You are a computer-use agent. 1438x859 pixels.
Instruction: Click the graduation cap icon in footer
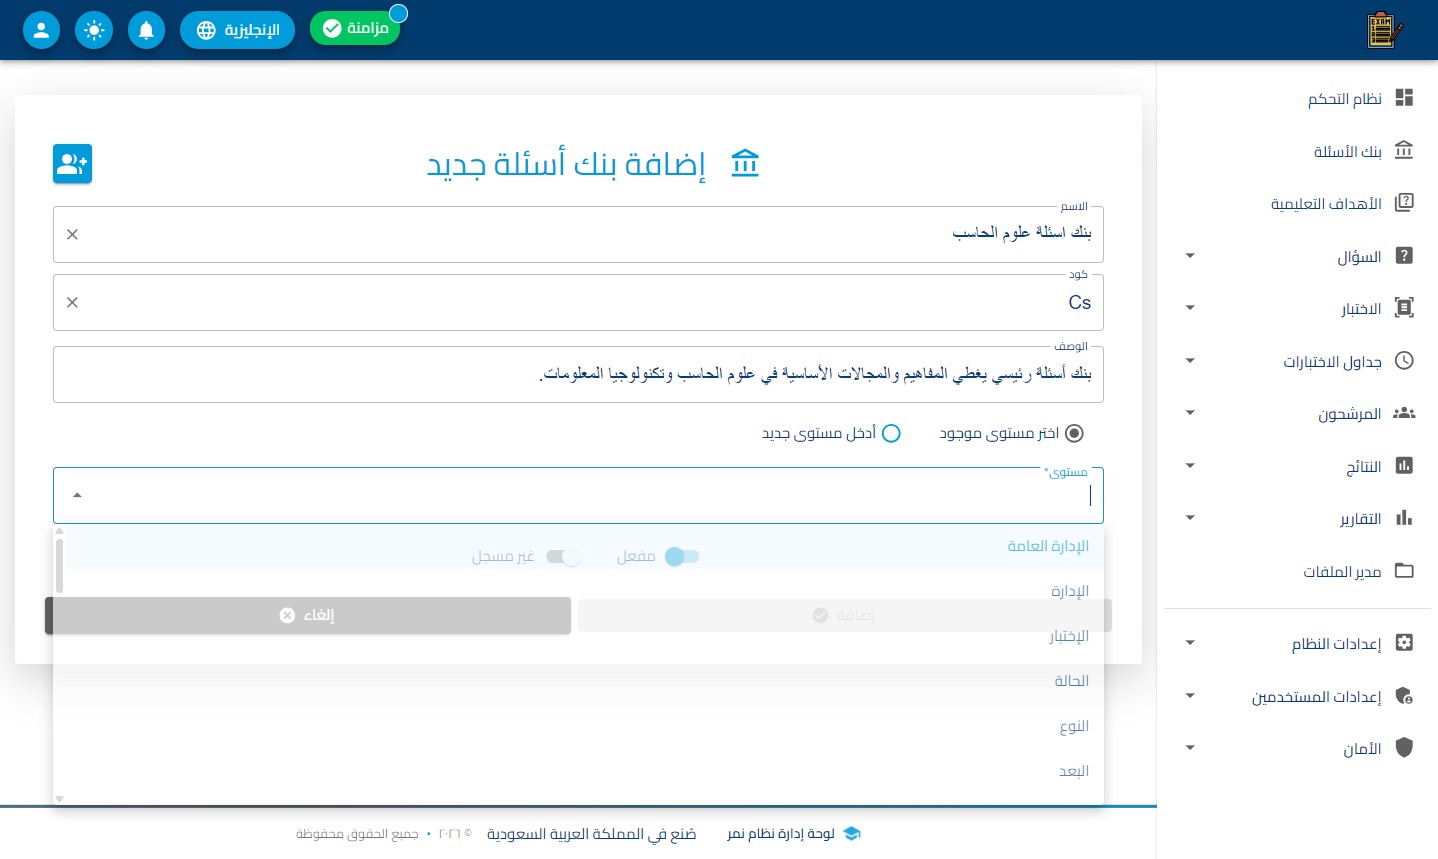[852, 833]
